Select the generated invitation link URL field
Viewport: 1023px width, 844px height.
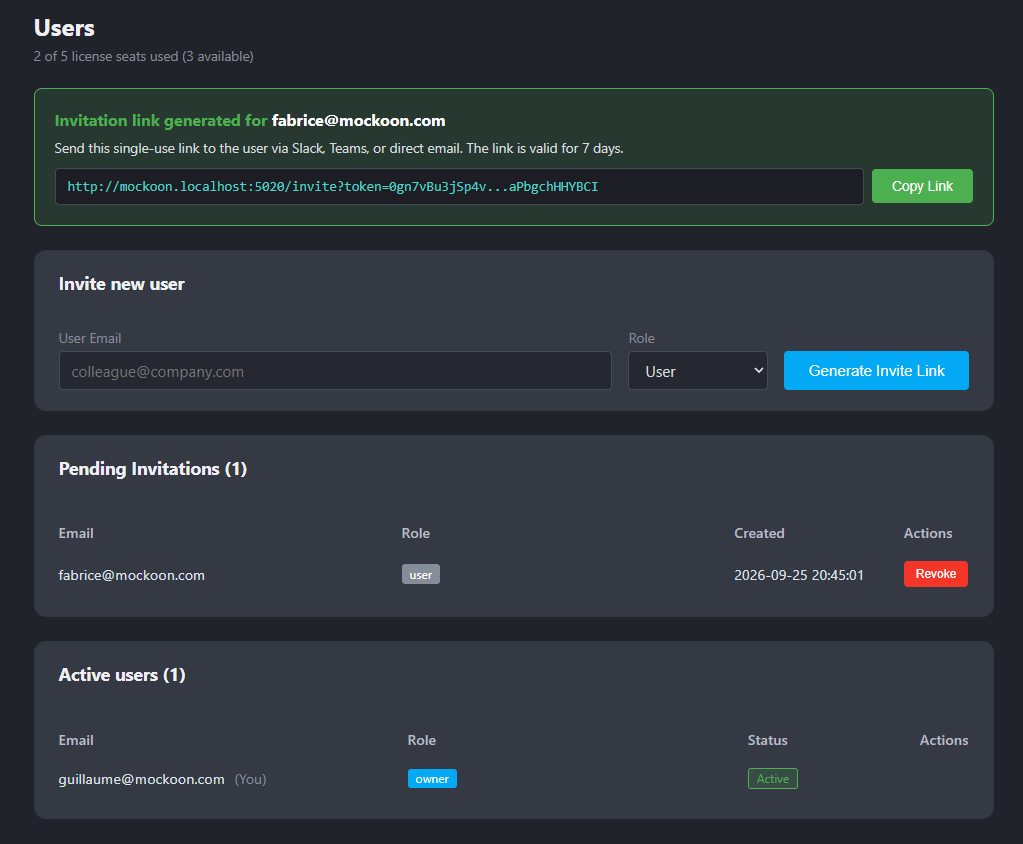coord(459,187)
